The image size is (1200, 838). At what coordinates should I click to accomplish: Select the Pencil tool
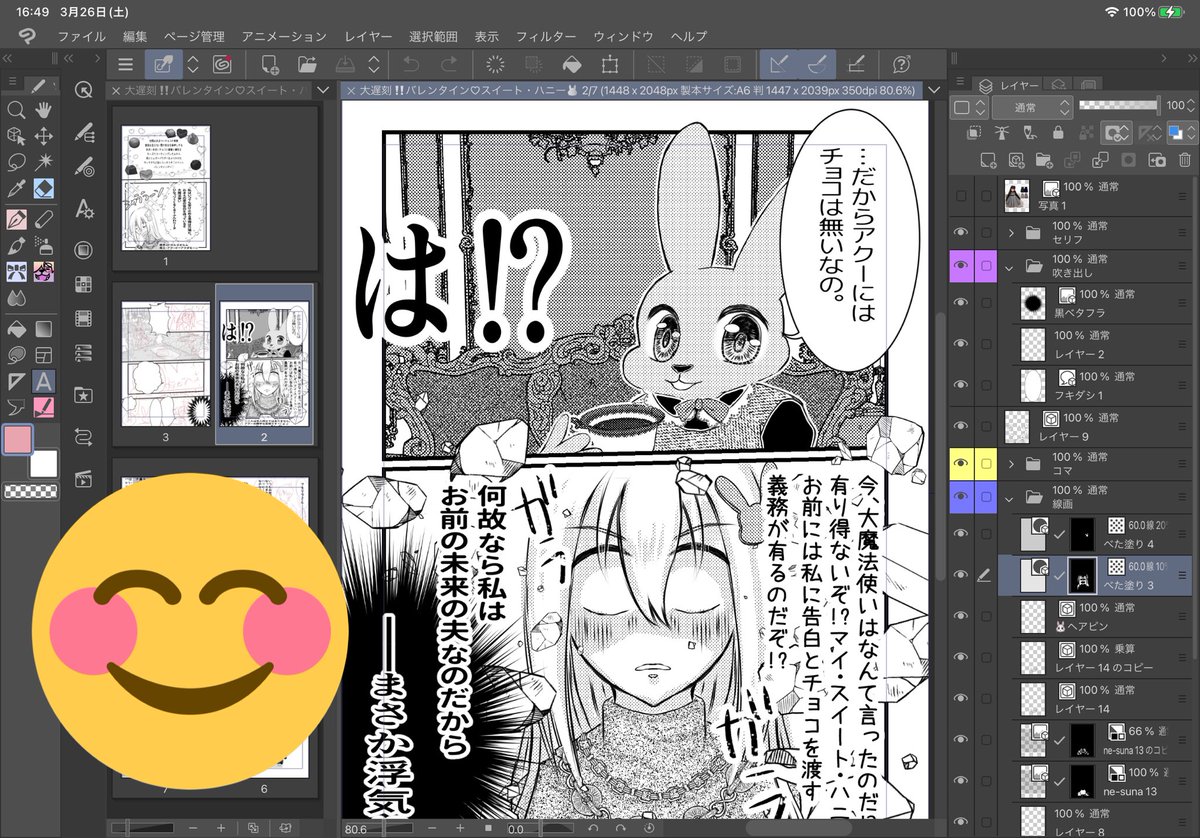click(x=44, y=218)
